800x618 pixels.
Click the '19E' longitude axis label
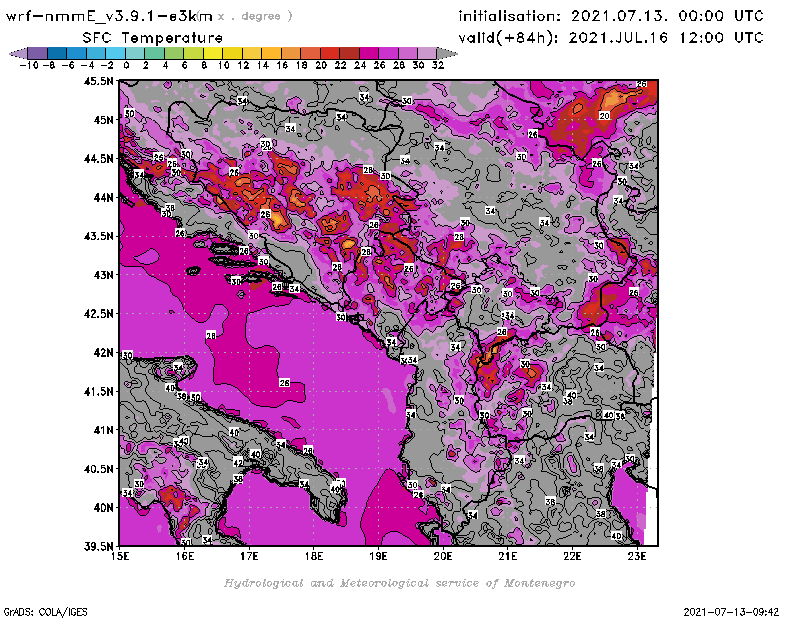point(378,556)
